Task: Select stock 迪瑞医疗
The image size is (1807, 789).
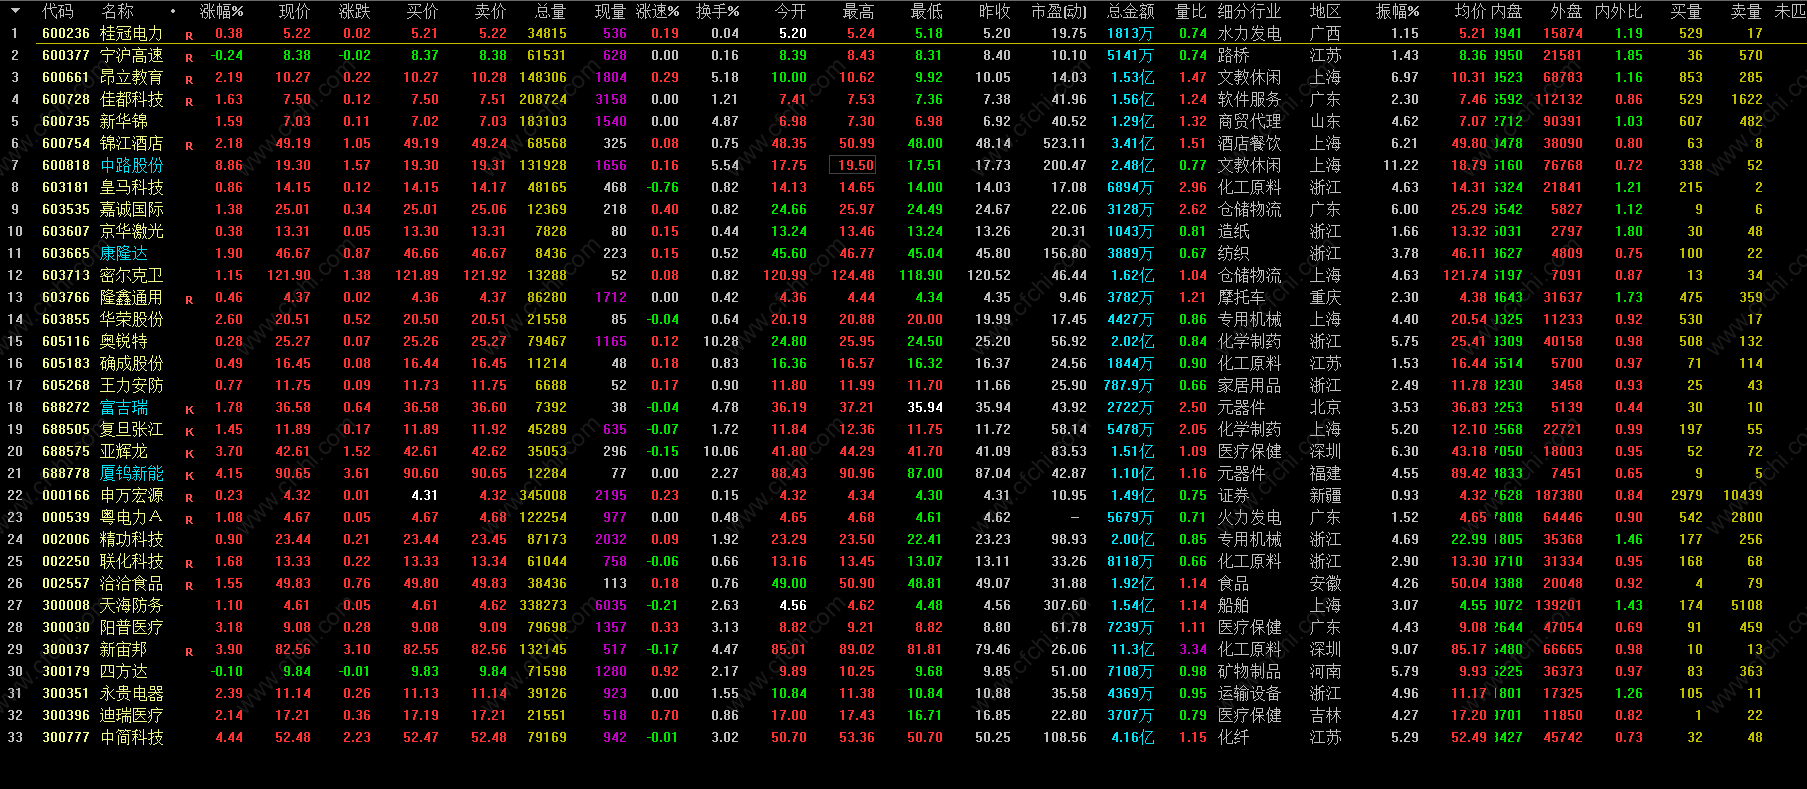Action: (131, 715)
